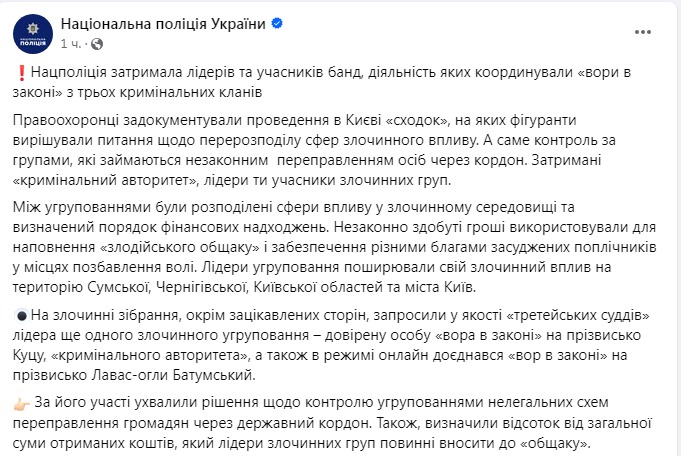Open the Національна поліція України profile picture
681x456 pixels.
[33, 33]
